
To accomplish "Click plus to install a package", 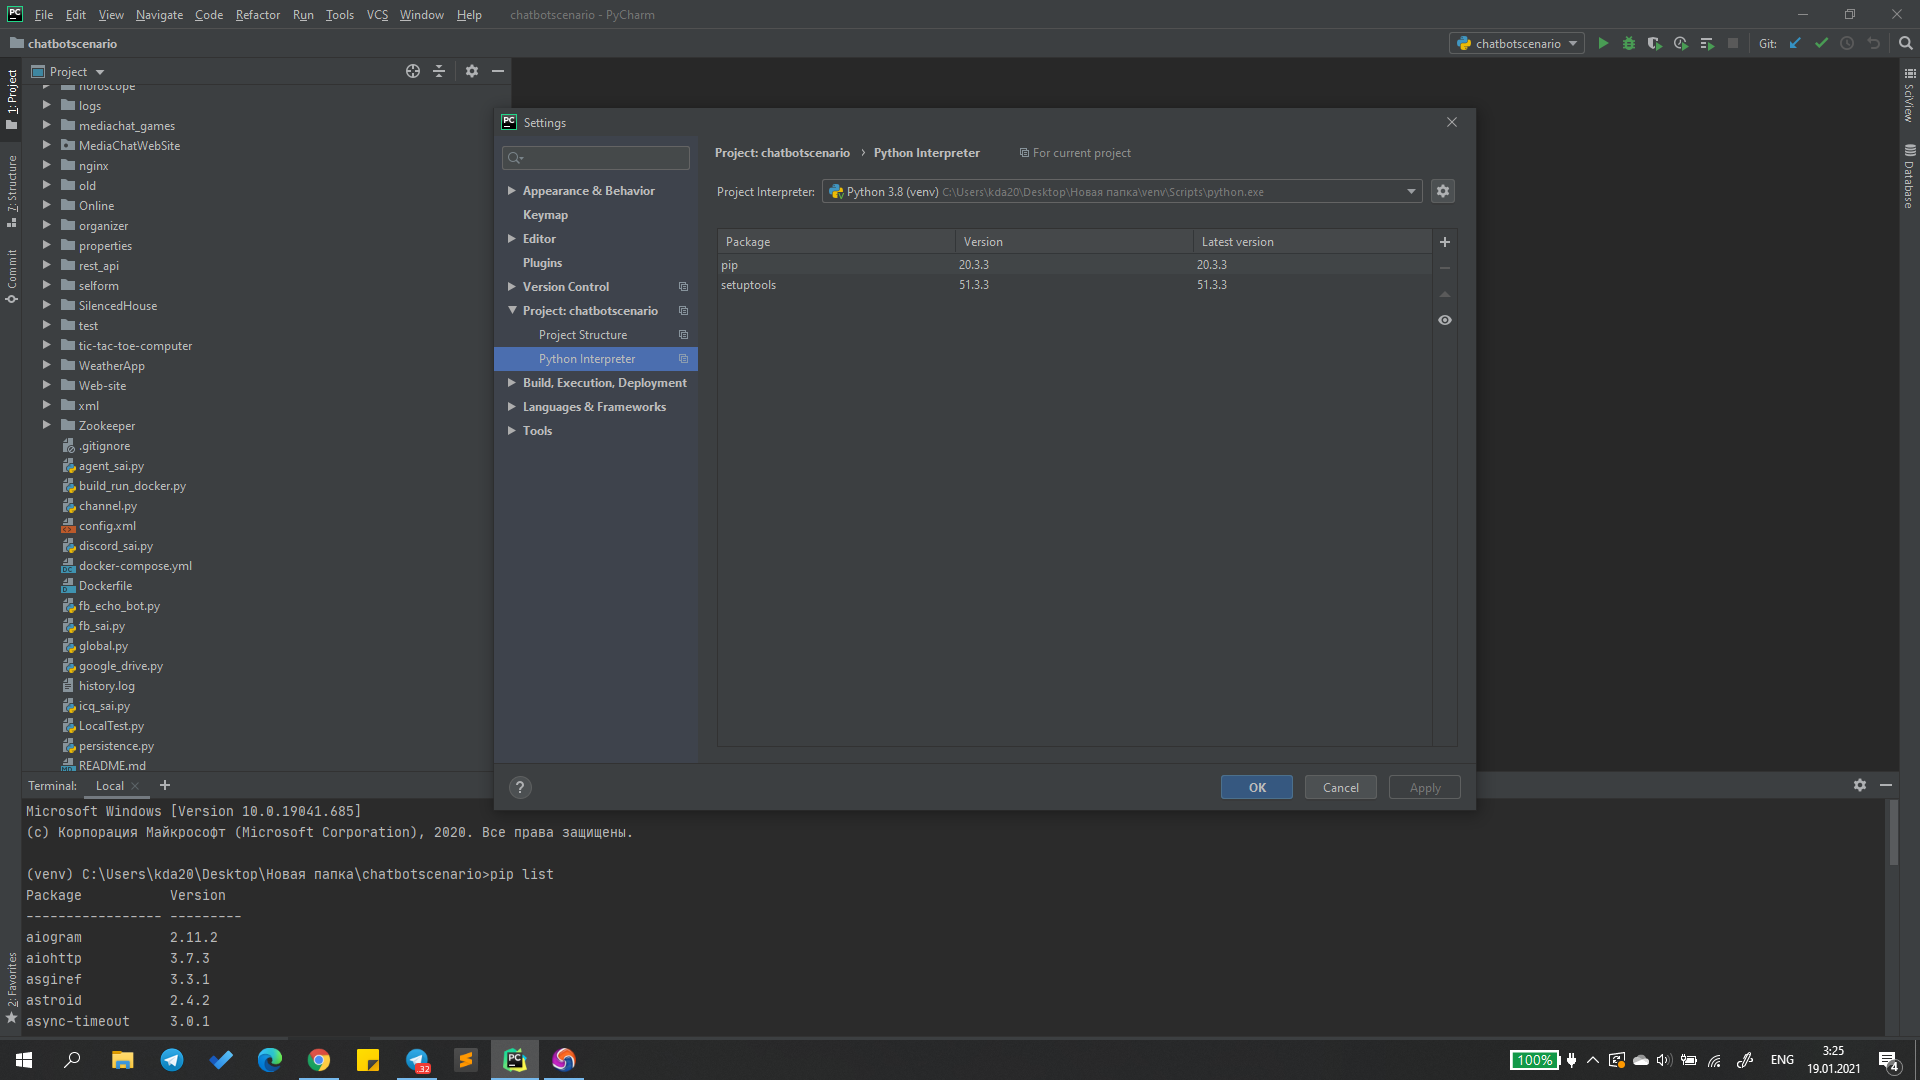I will [x=1445, y=242].
